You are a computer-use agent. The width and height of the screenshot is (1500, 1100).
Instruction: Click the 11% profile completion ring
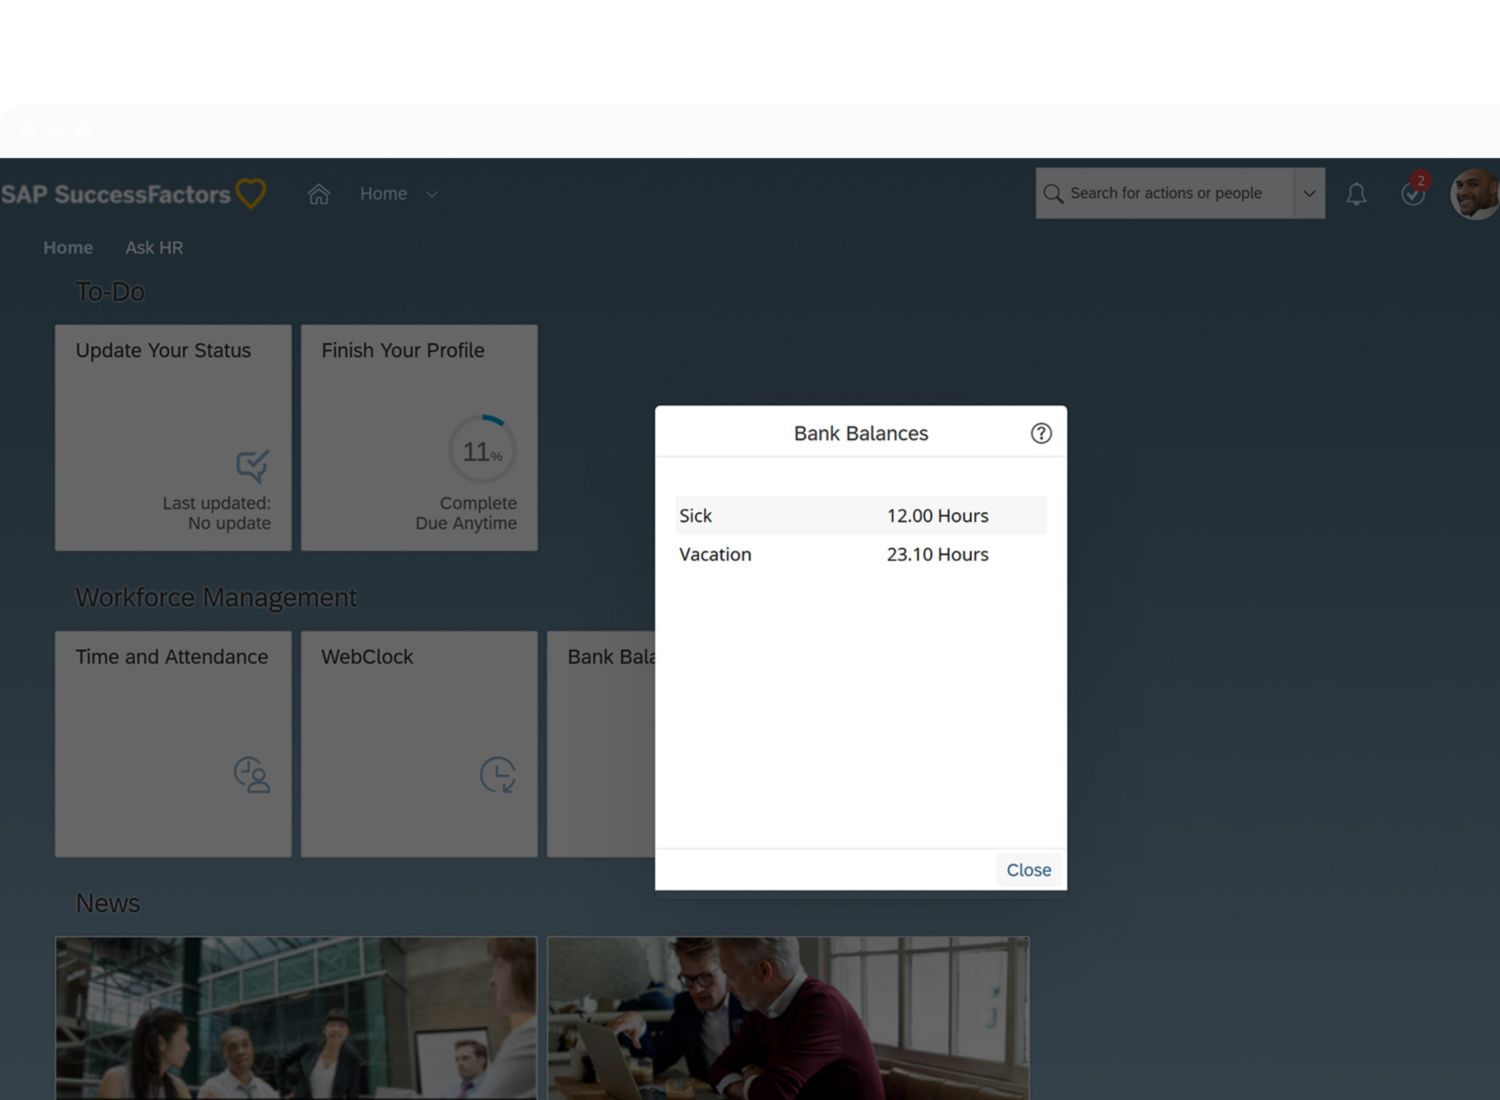pos(482,451)
